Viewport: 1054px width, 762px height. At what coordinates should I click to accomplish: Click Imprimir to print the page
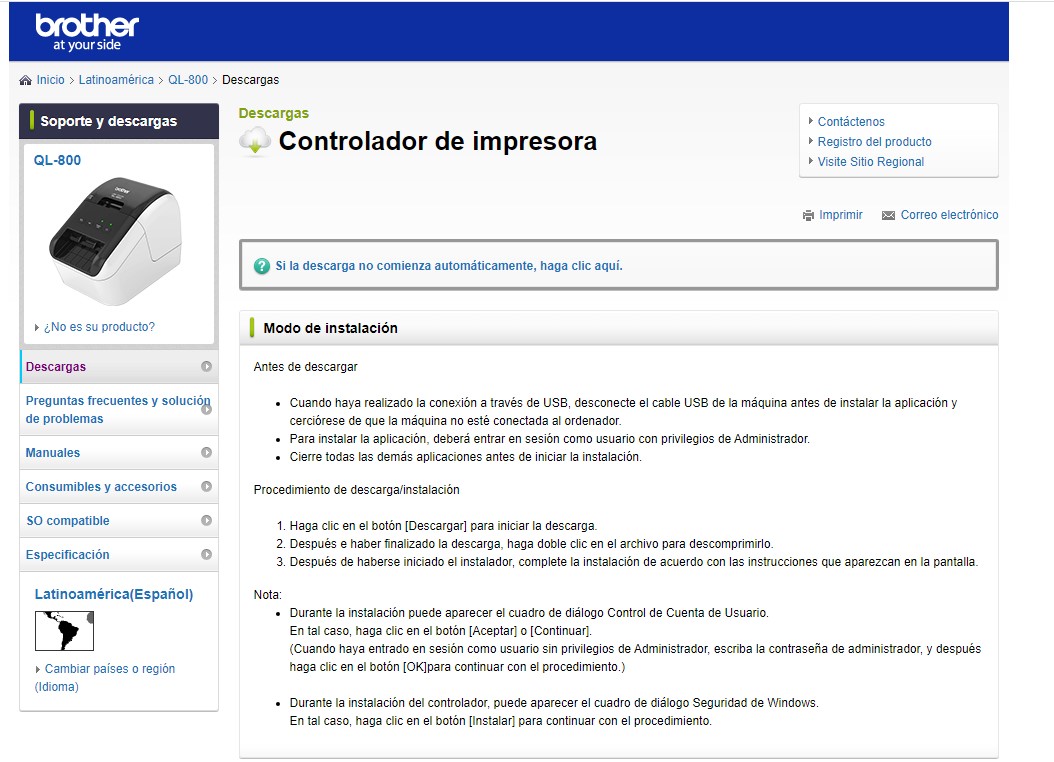click(840, 215)
